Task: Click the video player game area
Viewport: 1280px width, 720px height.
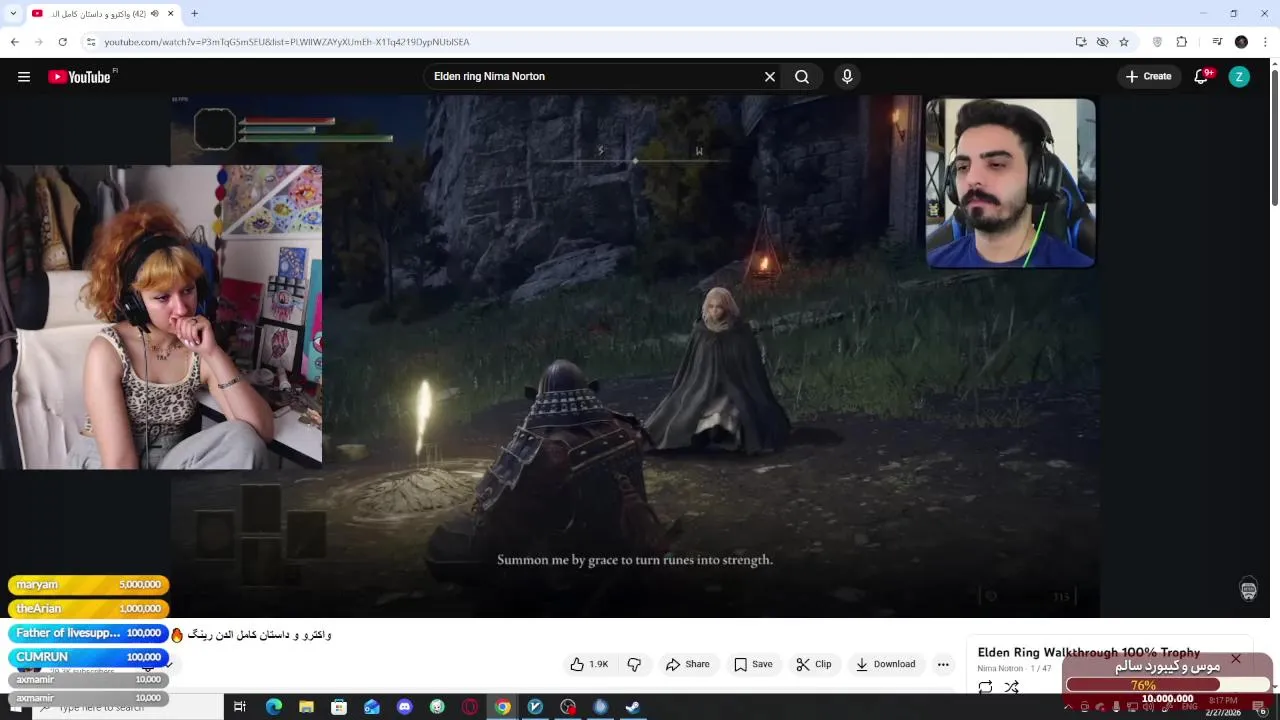Action: point(635,356)
